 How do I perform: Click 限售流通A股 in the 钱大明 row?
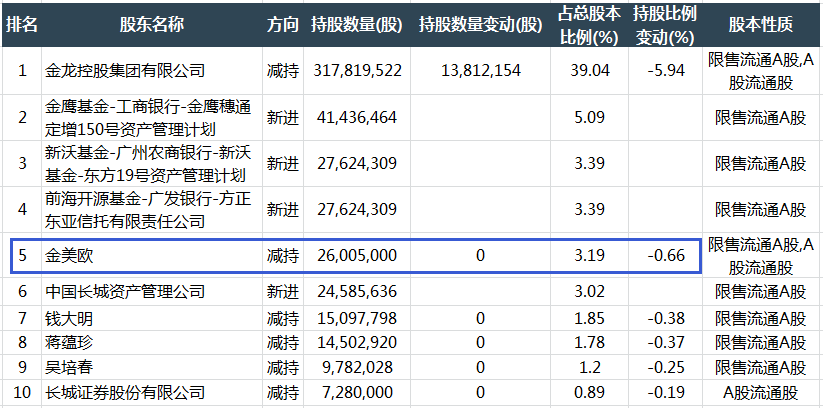click(x=761, y=318)
